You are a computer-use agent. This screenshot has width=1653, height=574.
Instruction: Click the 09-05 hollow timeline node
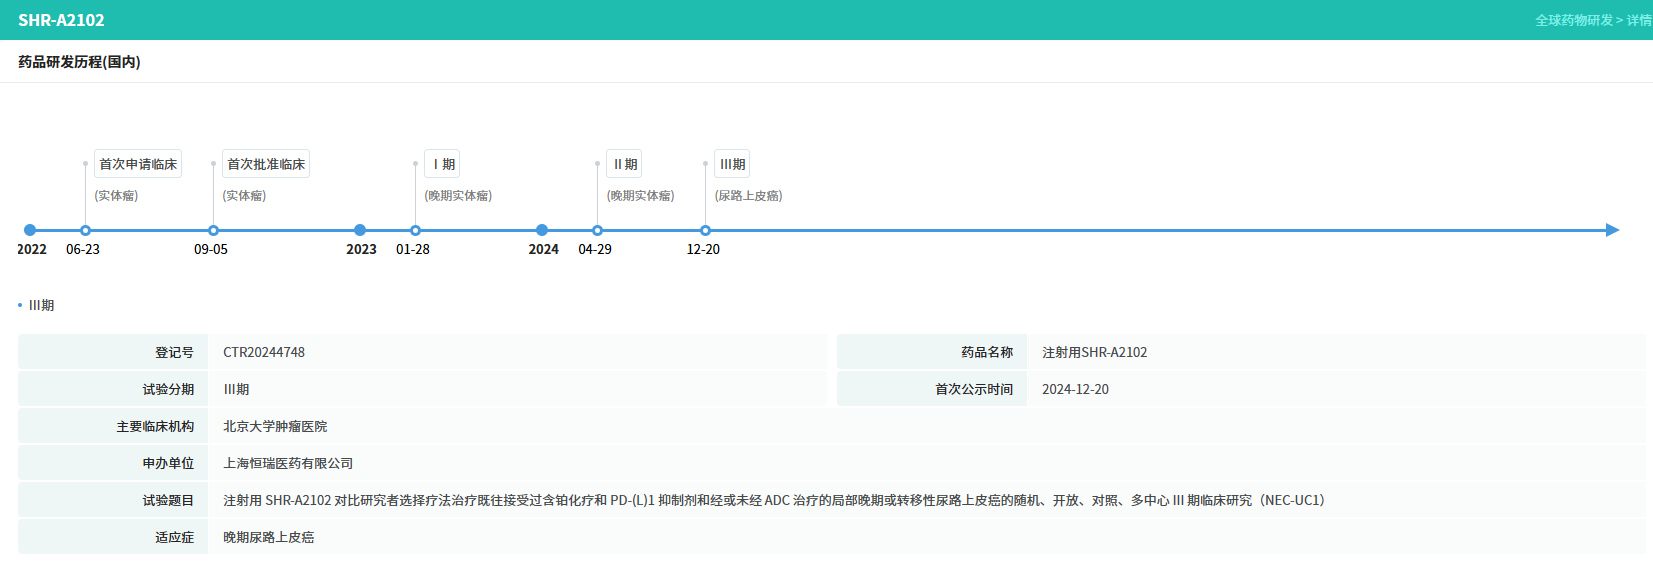tap(213, 230)
